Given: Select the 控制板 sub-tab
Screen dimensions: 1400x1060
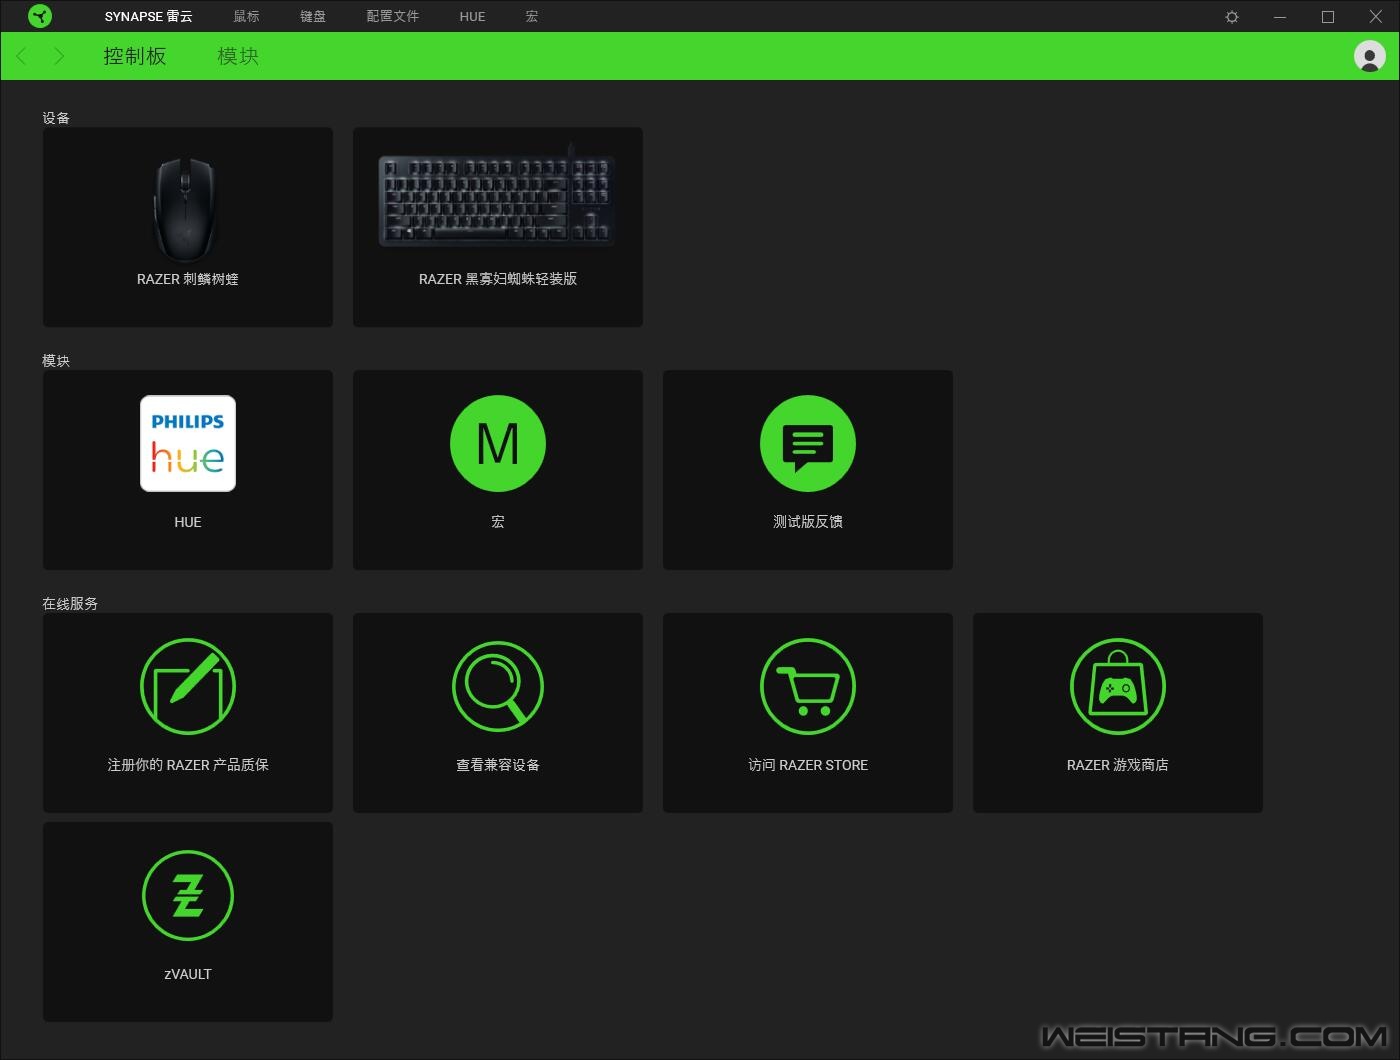Looking at the screenshot, I should (x=135, y=56).
